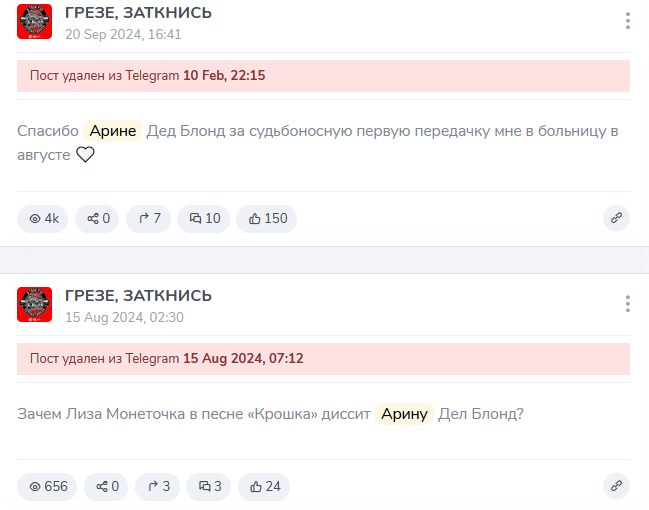Open comments counter showing 10
649x510 pixels.
click(x=204, y=219)
